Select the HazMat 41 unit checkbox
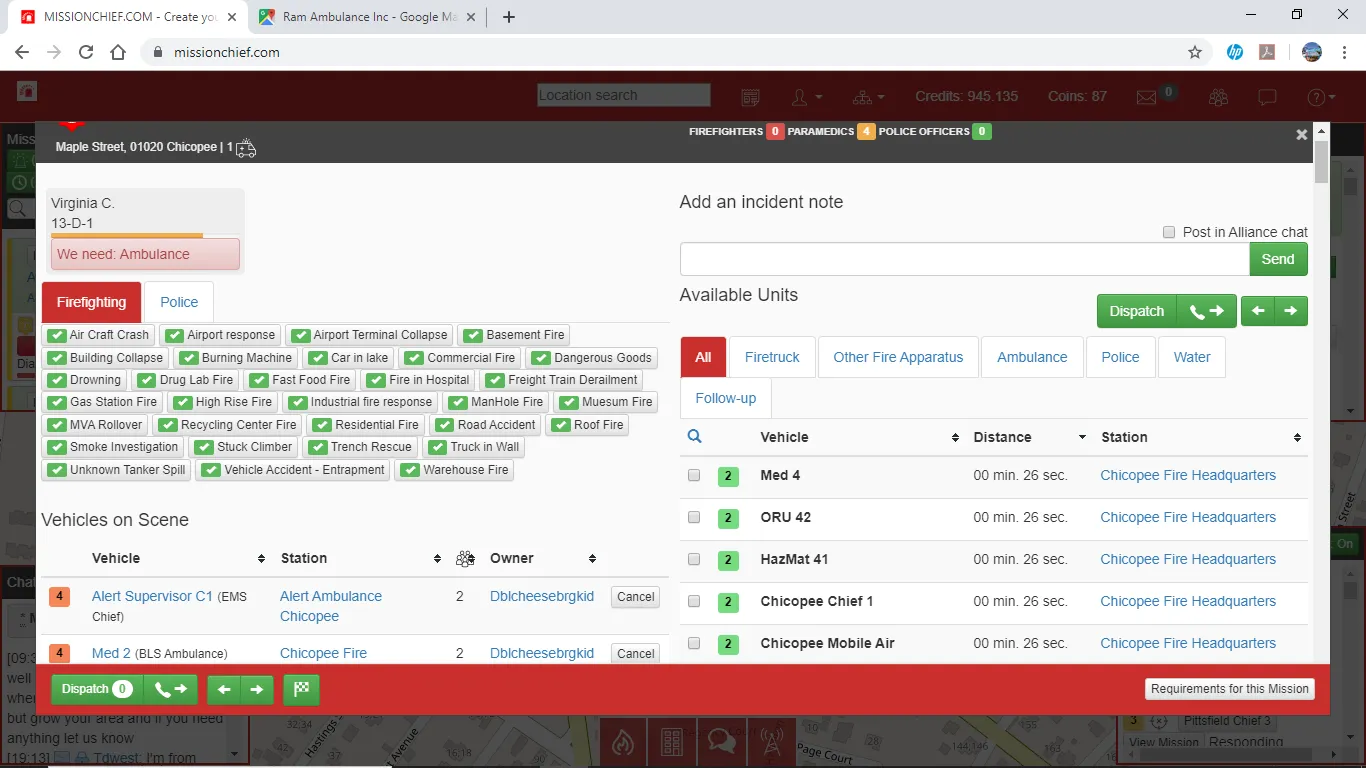The image size is (1366, 768). coord(694,560)
